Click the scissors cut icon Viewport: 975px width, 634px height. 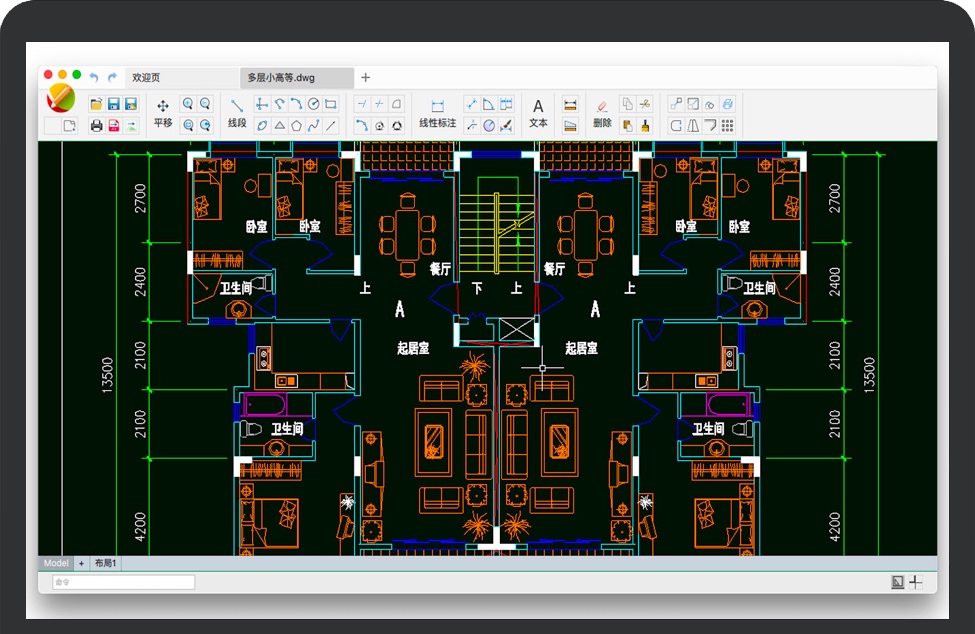645,104
